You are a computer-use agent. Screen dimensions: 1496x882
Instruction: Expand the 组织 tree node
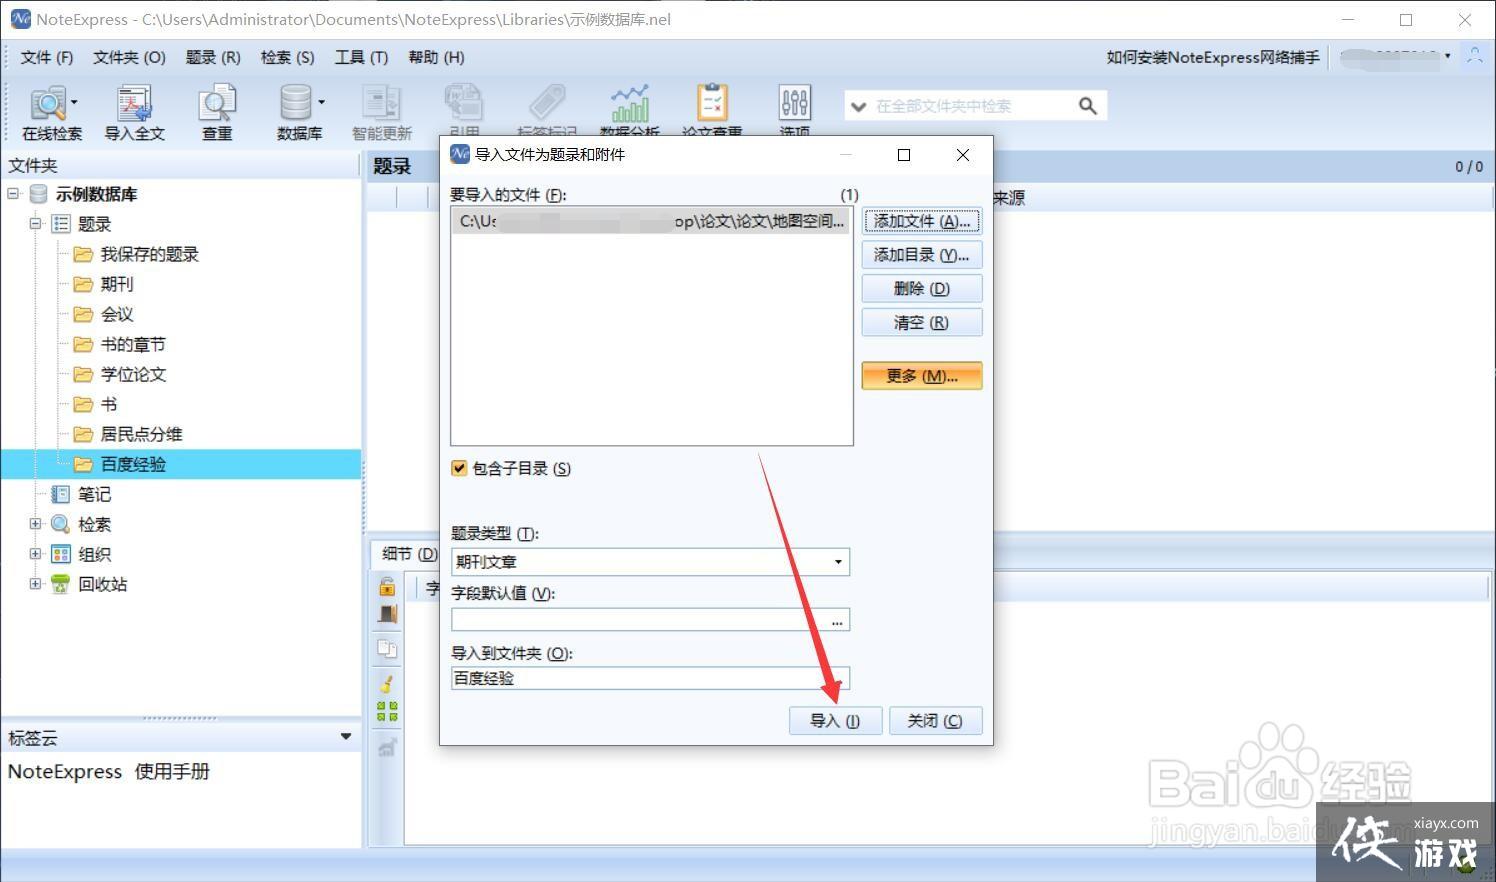(x=35, y=554)
